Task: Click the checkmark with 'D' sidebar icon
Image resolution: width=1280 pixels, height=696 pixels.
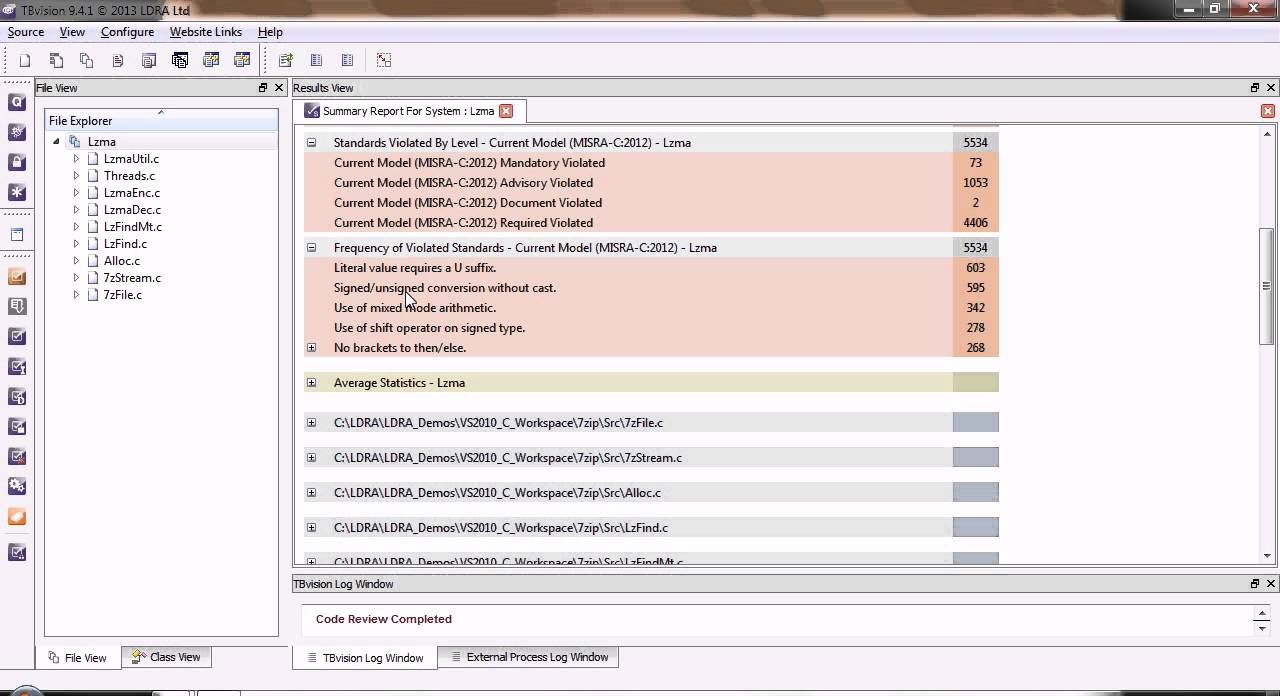Action: pos(17,397)
